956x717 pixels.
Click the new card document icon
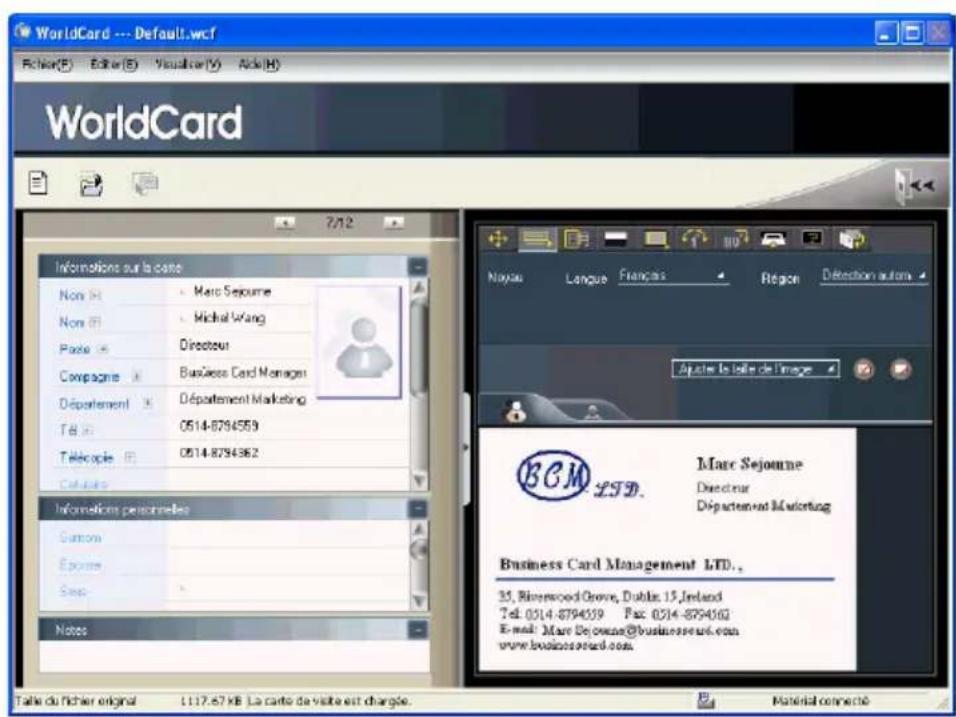[x=39, y=183]
